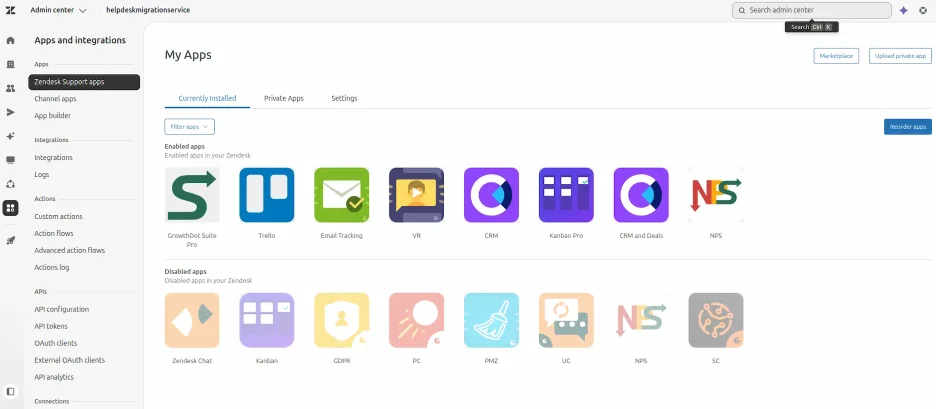Open AI sparkle icon in left rail
This screenshot has width=936, height=409.
10,136
